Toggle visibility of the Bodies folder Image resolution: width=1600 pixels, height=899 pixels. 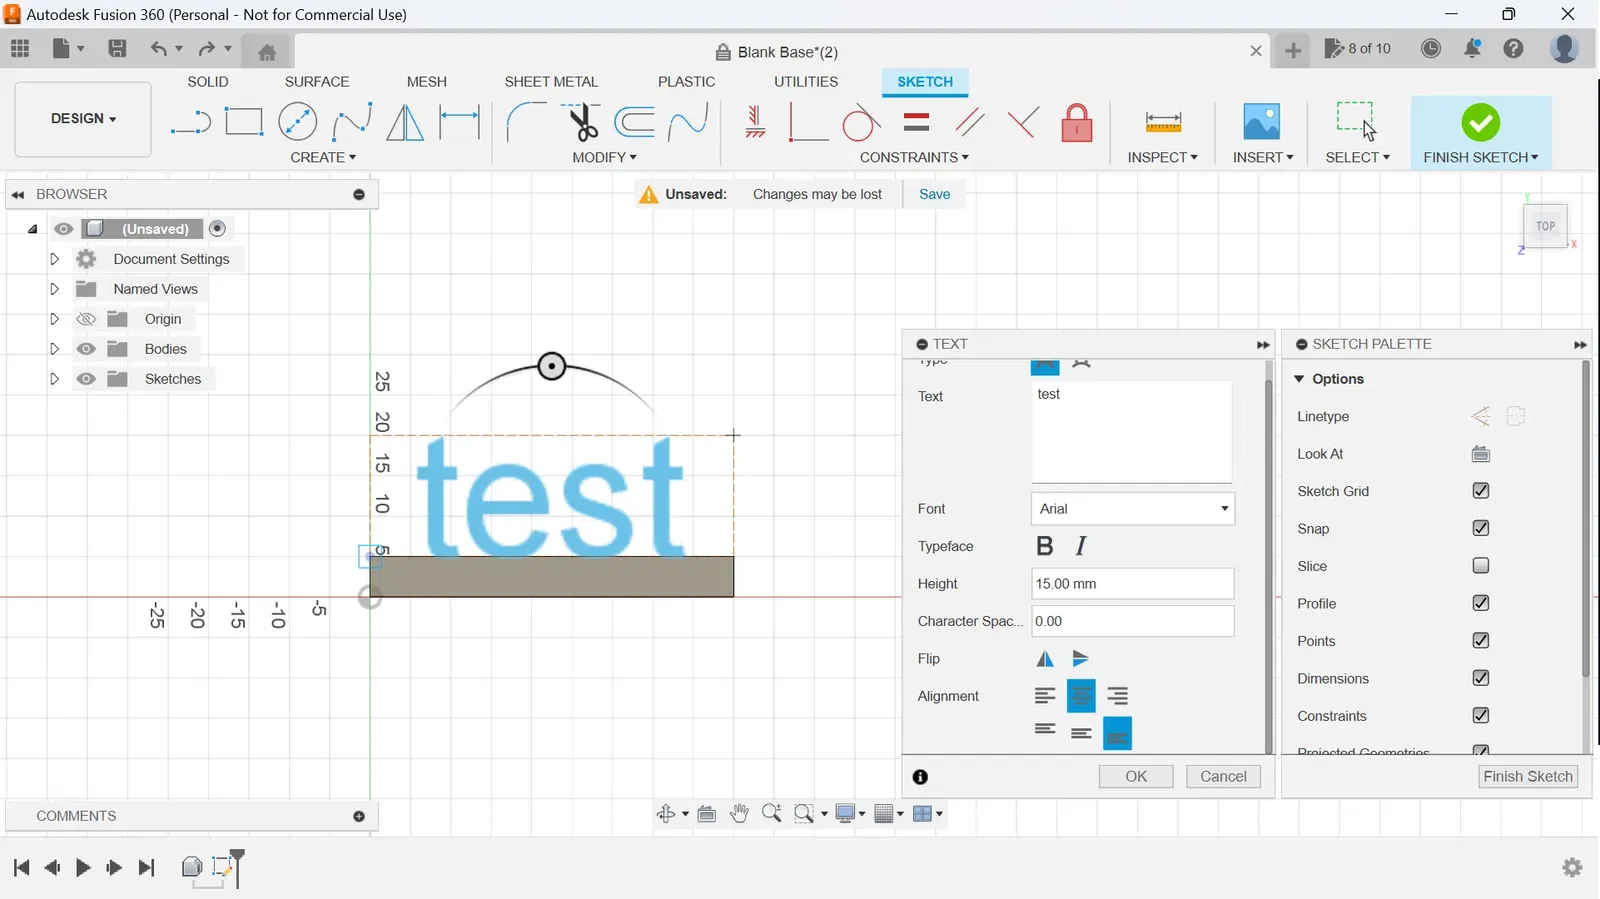[x=86, y=349]
